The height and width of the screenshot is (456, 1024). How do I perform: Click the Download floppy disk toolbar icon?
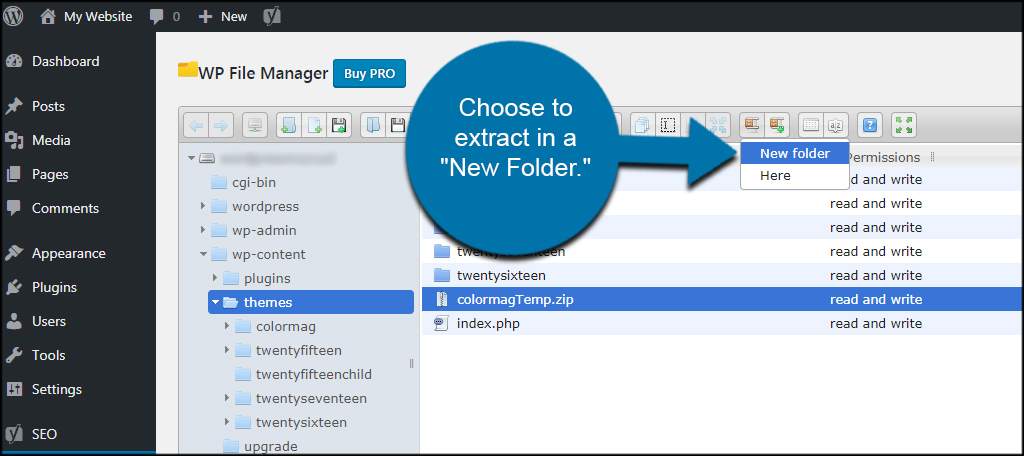(396, 125)
